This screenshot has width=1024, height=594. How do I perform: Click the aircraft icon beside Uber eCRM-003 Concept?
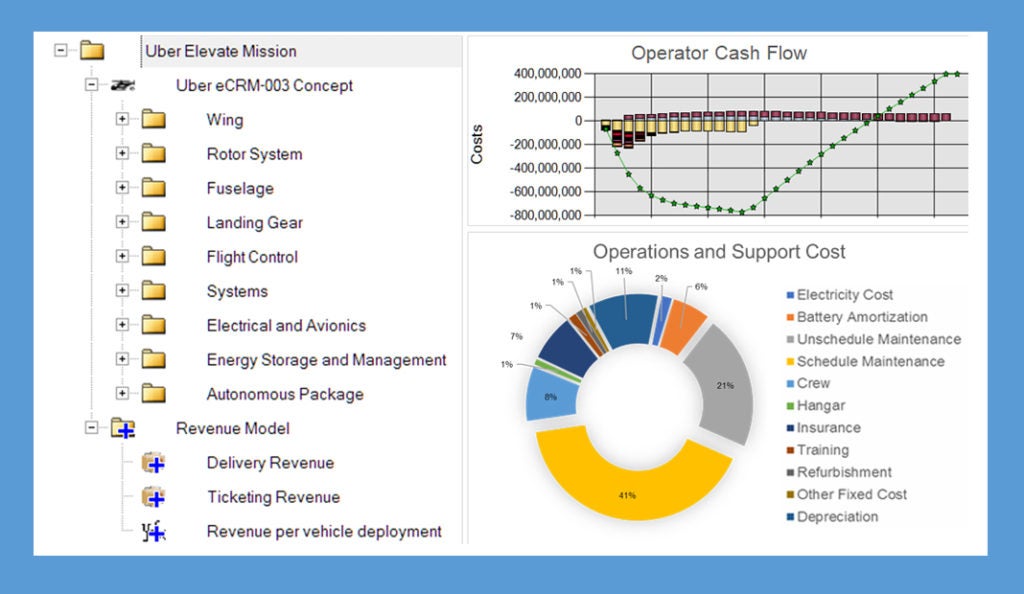[123, 85]
